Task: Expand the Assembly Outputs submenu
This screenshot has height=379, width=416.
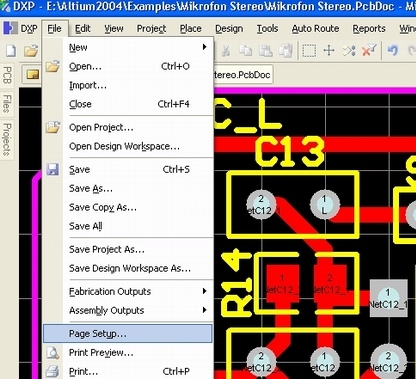Action: [204, 310]
